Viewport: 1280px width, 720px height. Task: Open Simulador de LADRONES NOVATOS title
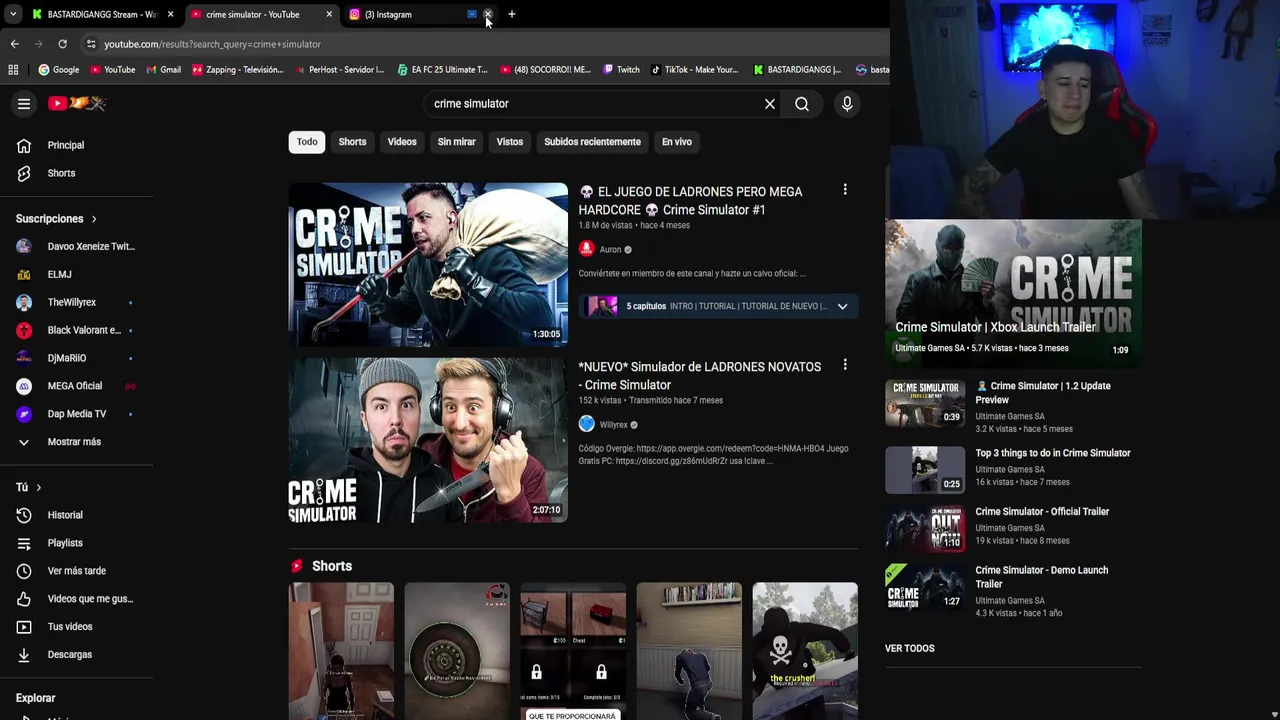point(699,375)
